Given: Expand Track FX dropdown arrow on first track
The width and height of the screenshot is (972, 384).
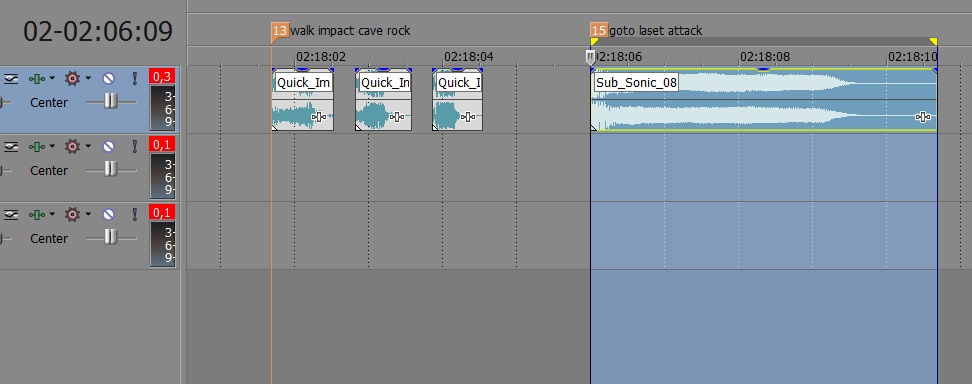Looking at the screenshot, I should (52, 78).
